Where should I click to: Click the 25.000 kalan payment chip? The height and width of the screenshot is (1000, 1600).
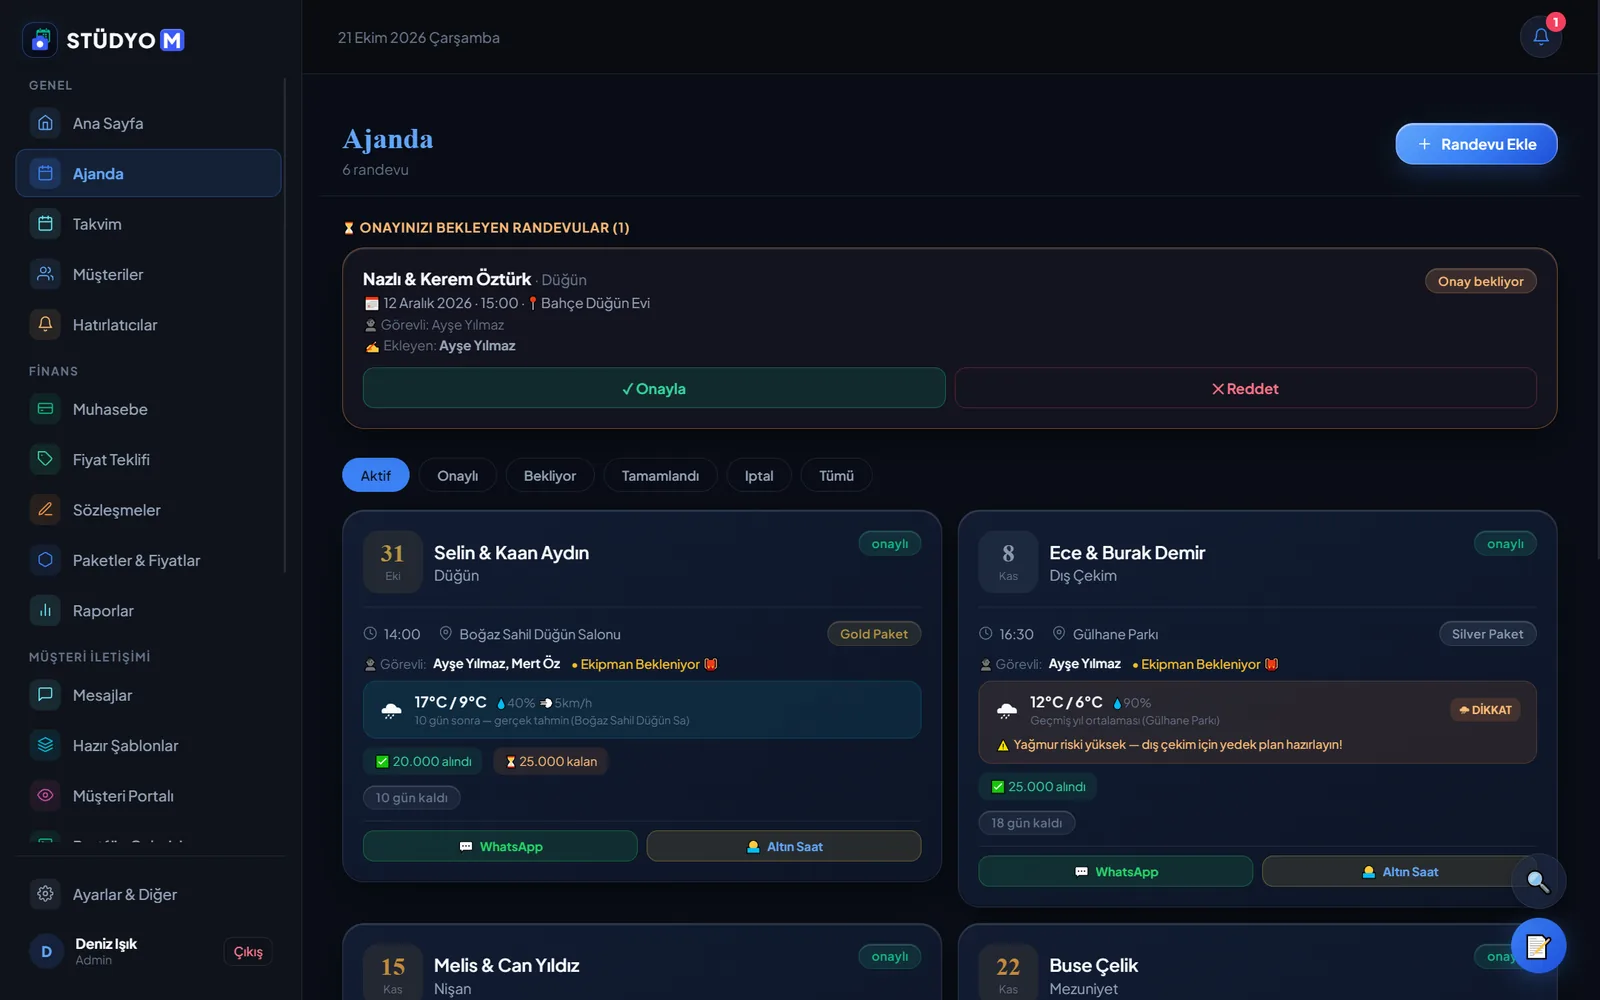551,761
